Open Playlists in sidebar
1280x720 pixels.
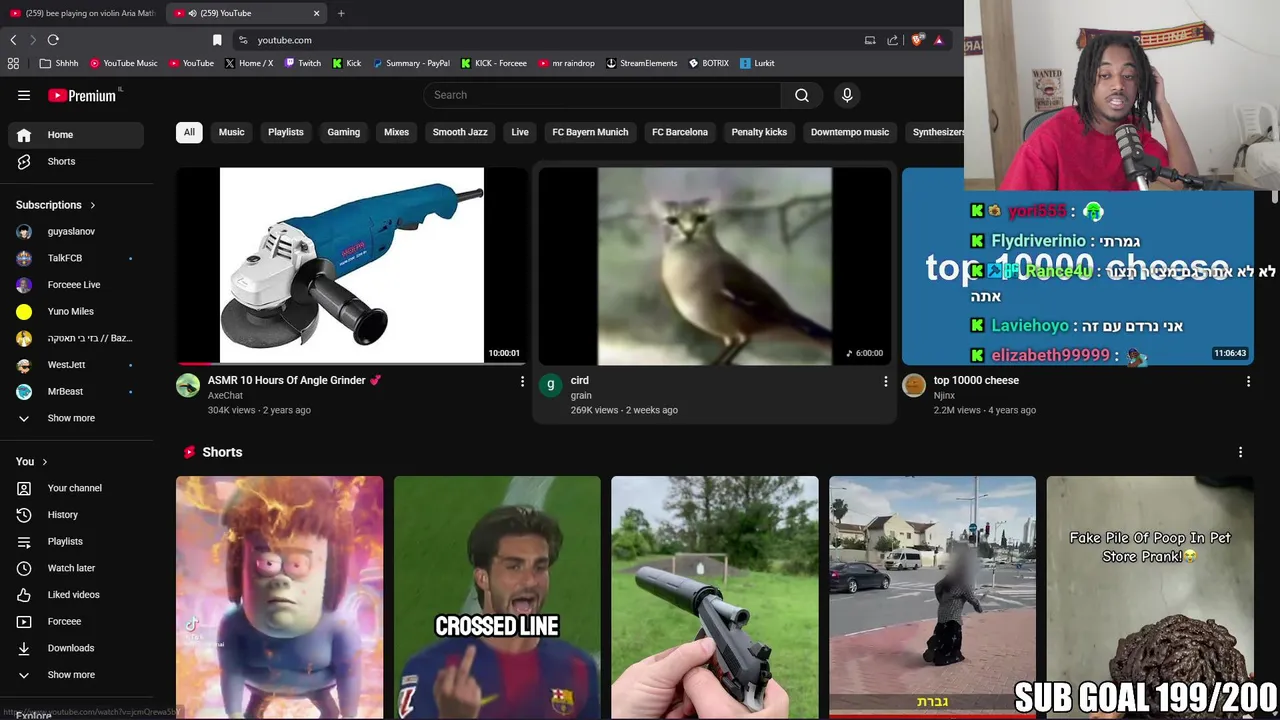point(76,541)
